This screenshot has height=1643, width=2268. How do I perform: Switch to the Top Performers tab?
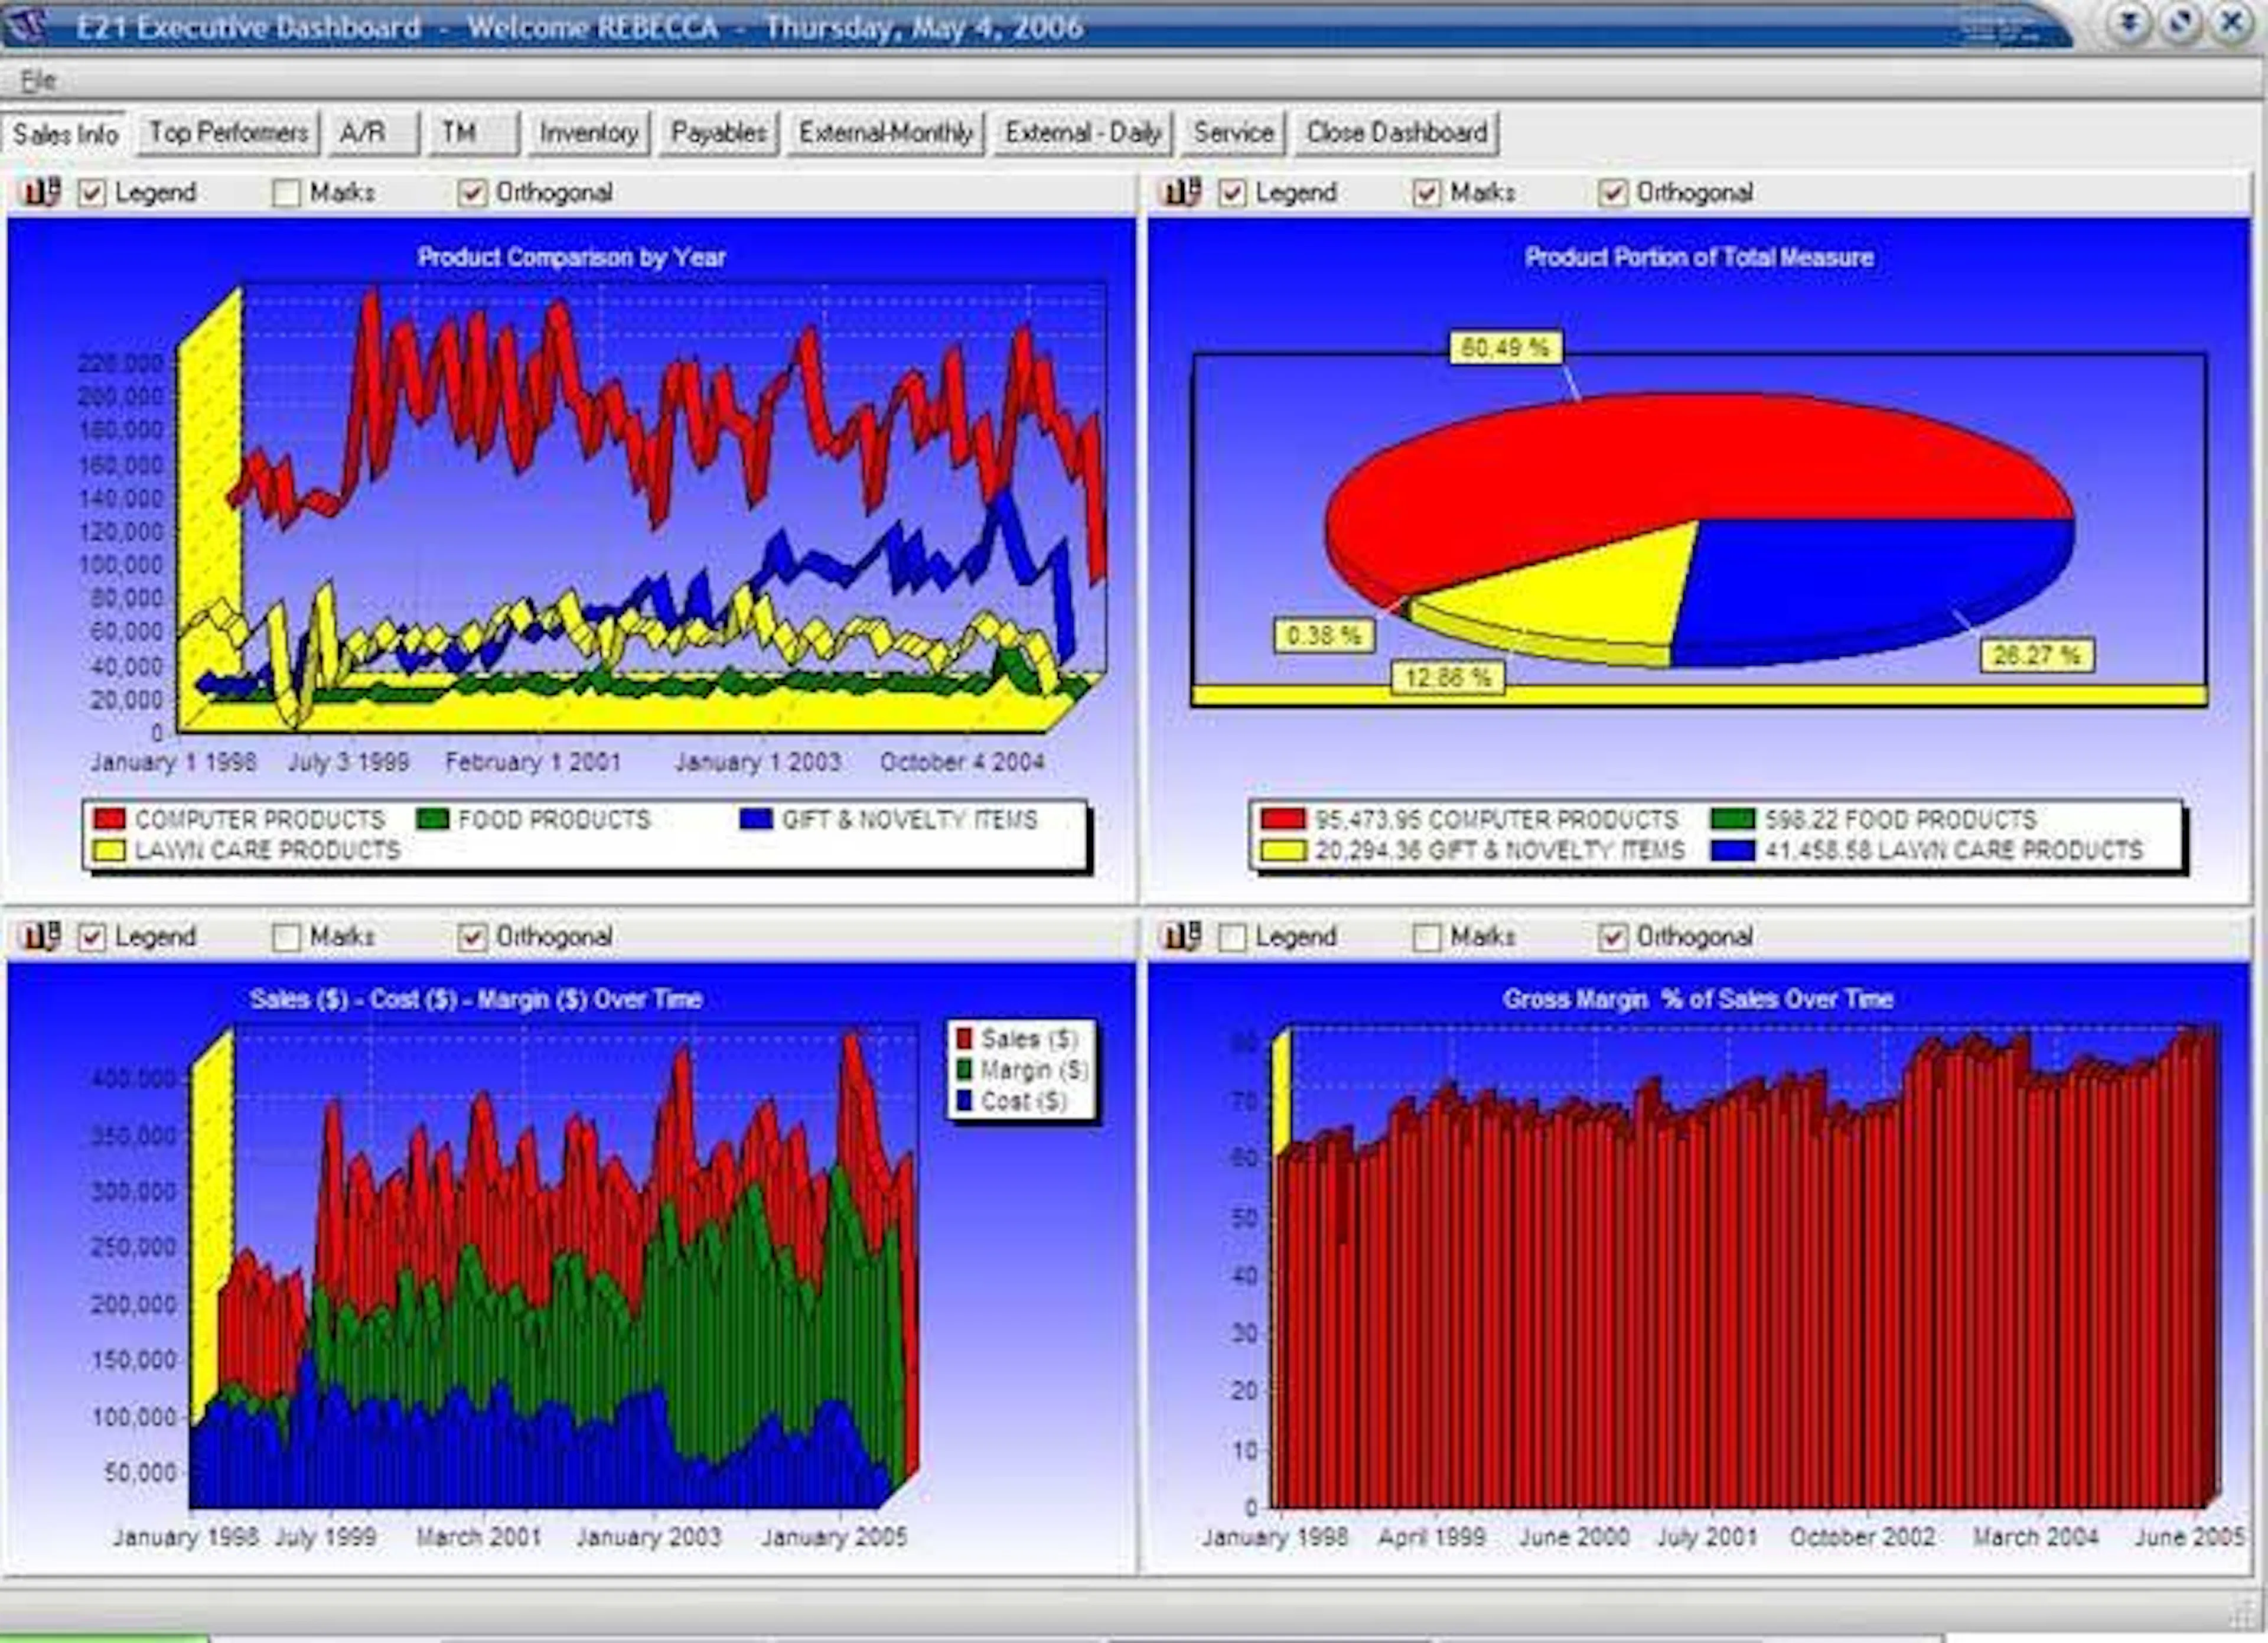[x=229, y=131]
